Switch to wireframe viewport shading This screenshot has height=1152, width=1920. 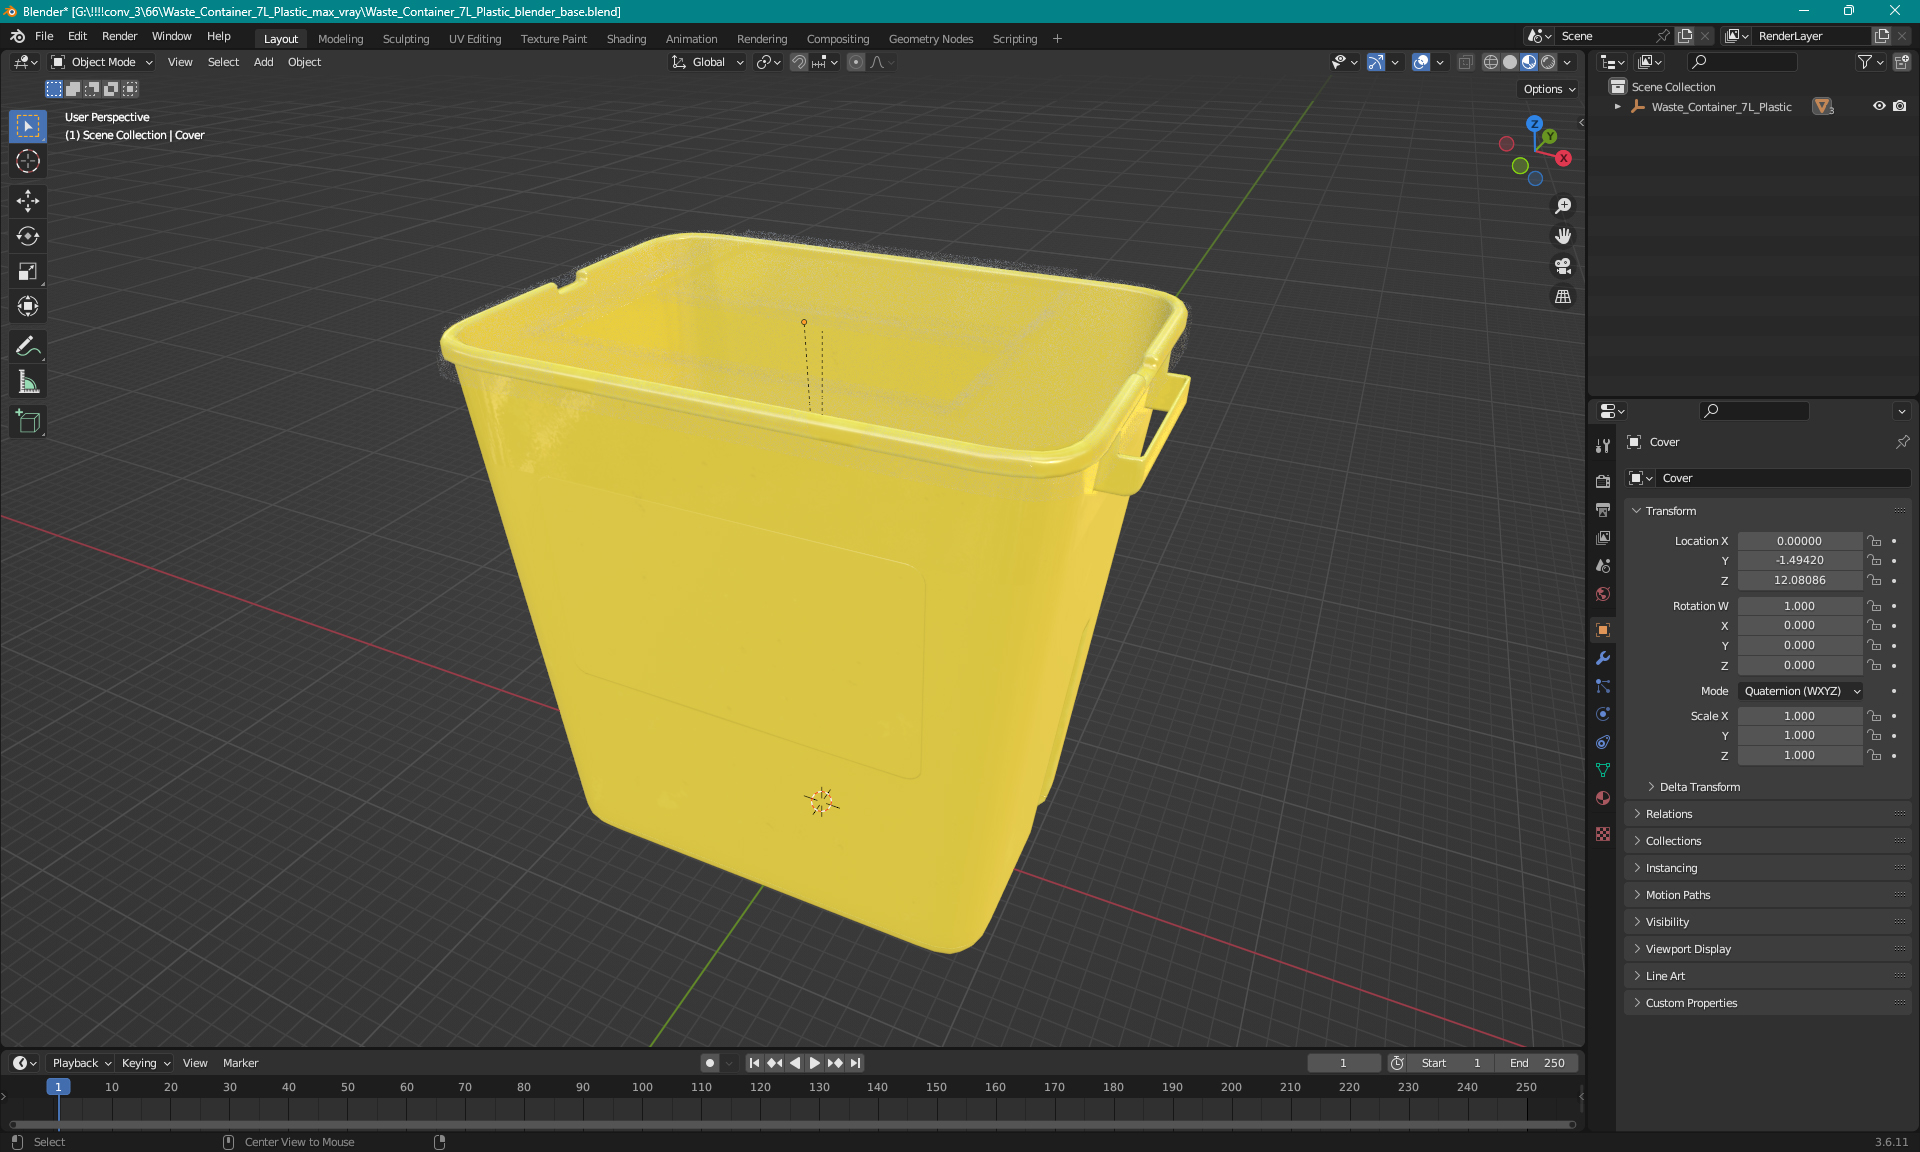tap(1491, 62)
